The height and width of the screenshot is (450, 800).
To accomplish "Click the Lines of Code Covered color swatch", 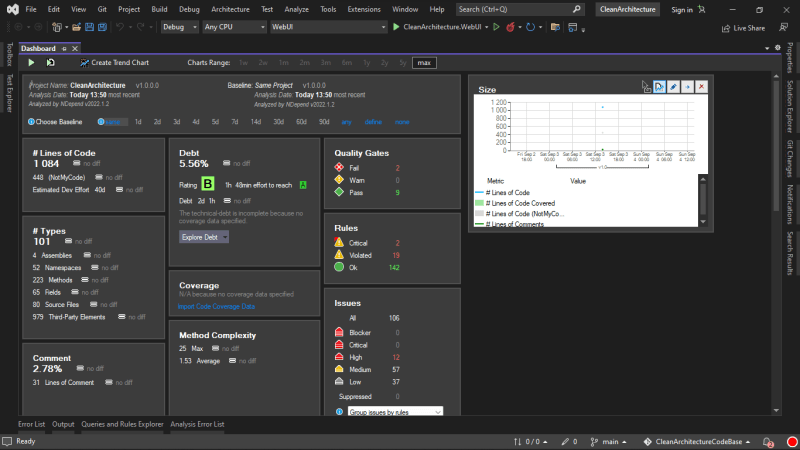I will 479,203.
